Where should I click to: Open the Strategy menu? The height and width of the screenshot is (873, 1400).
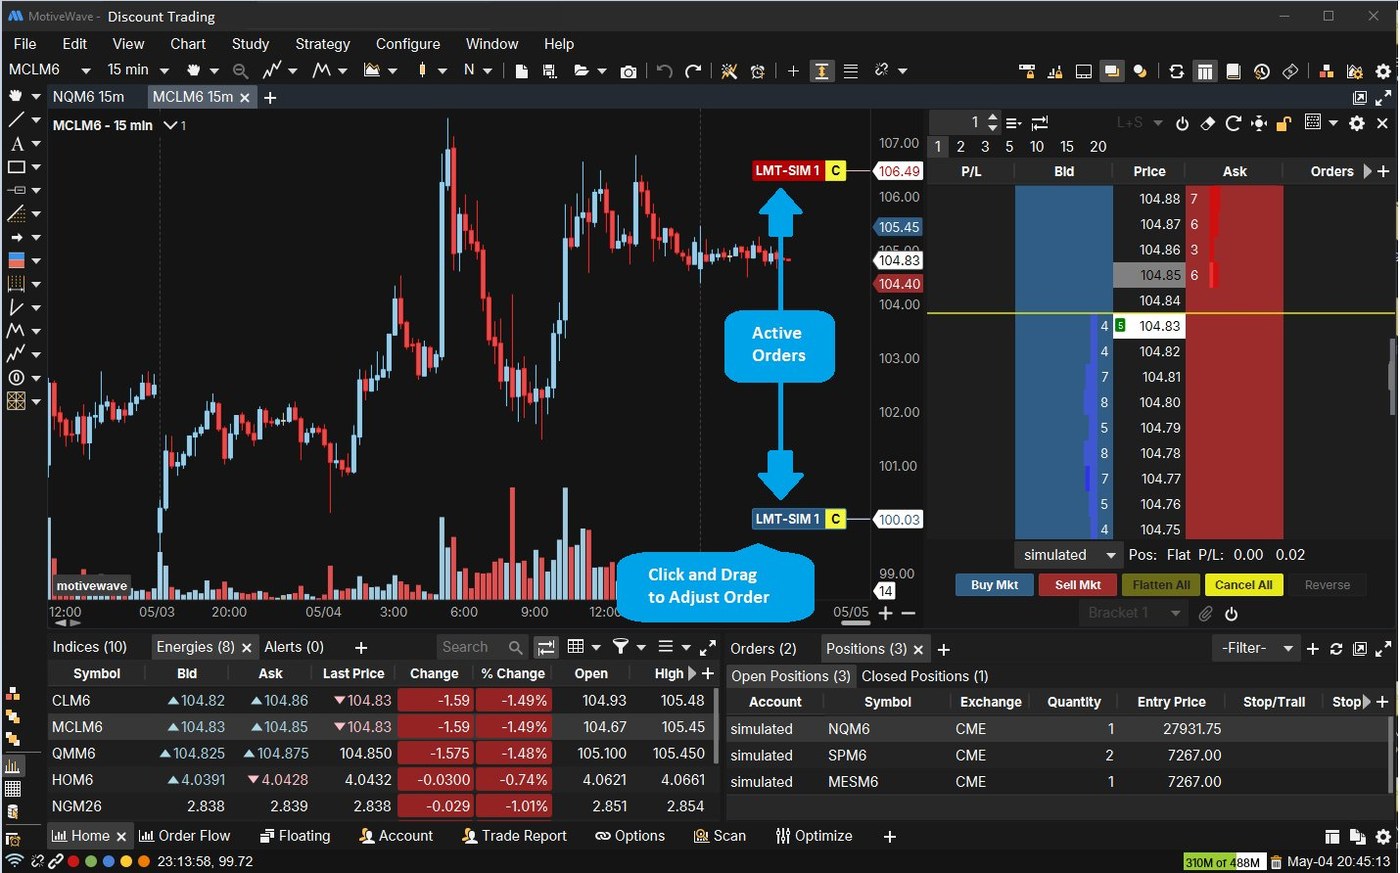tap(322, 44)
